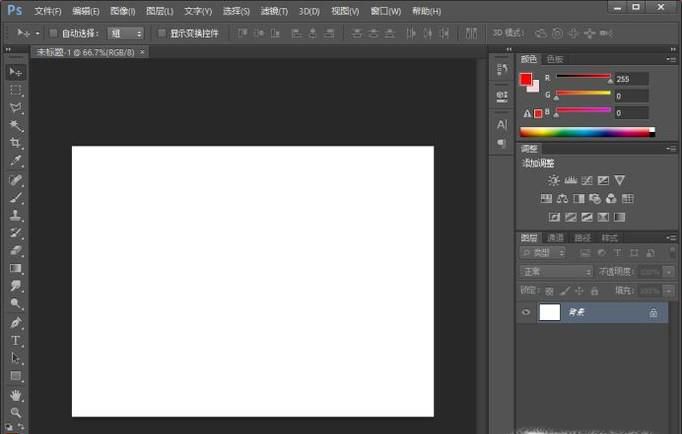Select the Crop tool
The image size is (682, 434).
click(16, 143)
